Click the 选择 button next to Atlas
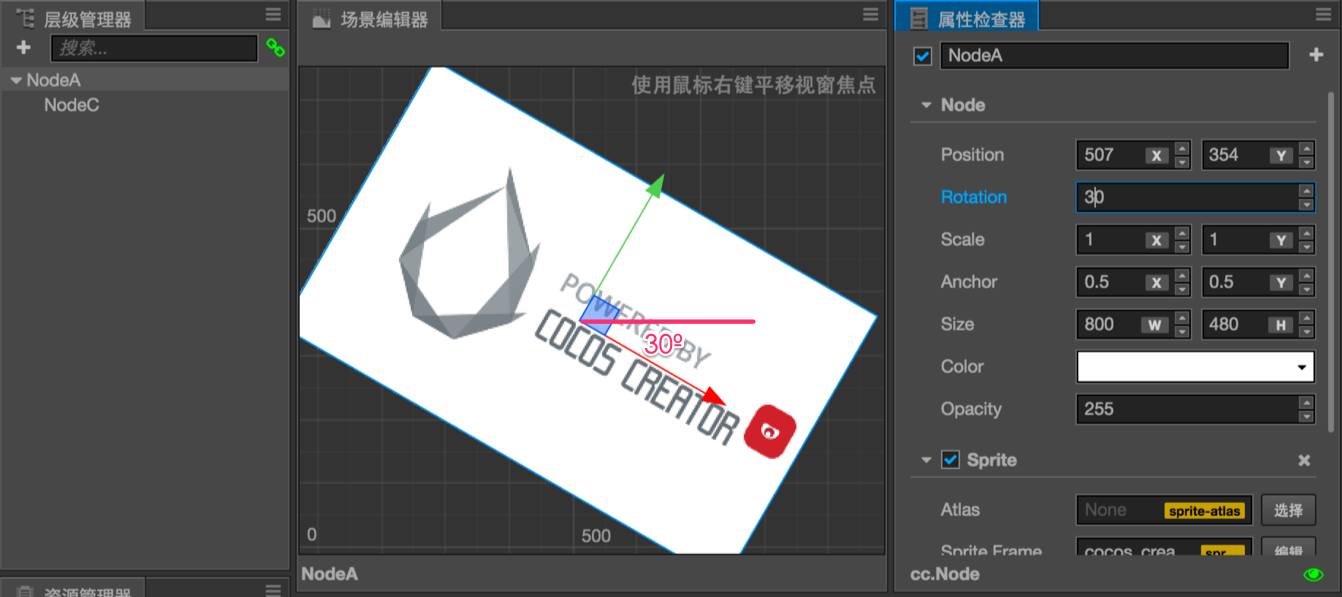 click(x=1288, y=510)
